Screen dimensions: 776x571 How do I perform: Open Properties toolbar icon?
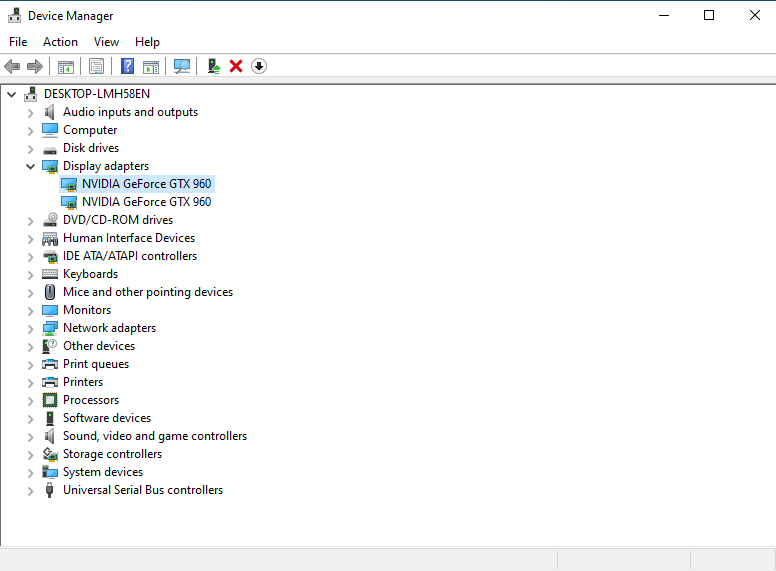tap(97, 66)
